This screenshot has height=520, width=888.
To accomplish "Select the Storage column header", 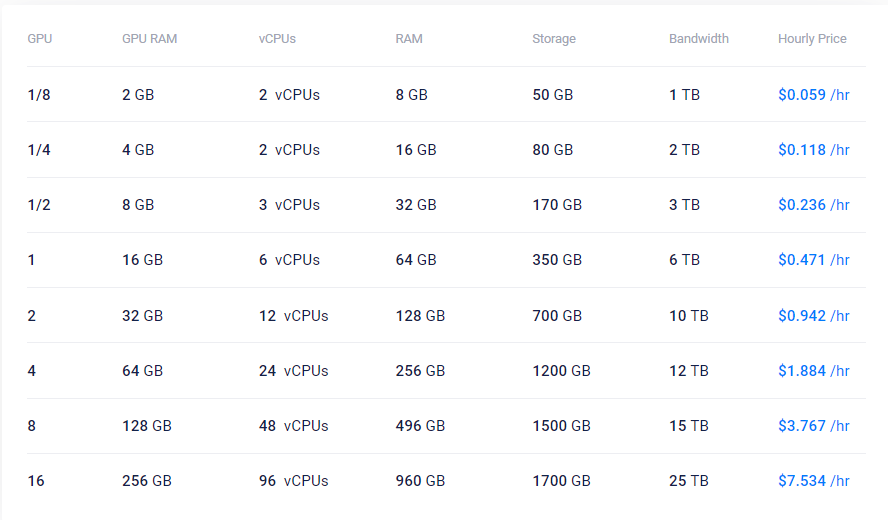I will click(x=554, y=39).
